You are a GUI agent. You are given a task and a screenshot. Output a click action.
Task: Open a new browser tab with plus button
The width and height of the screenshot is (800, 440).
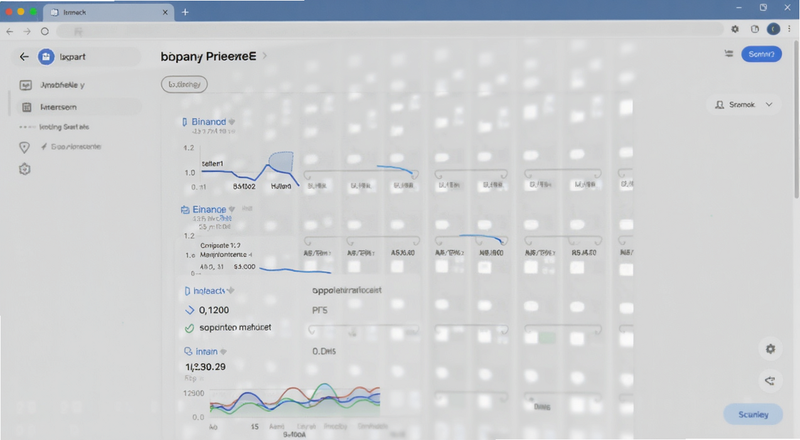coord(185,12)
